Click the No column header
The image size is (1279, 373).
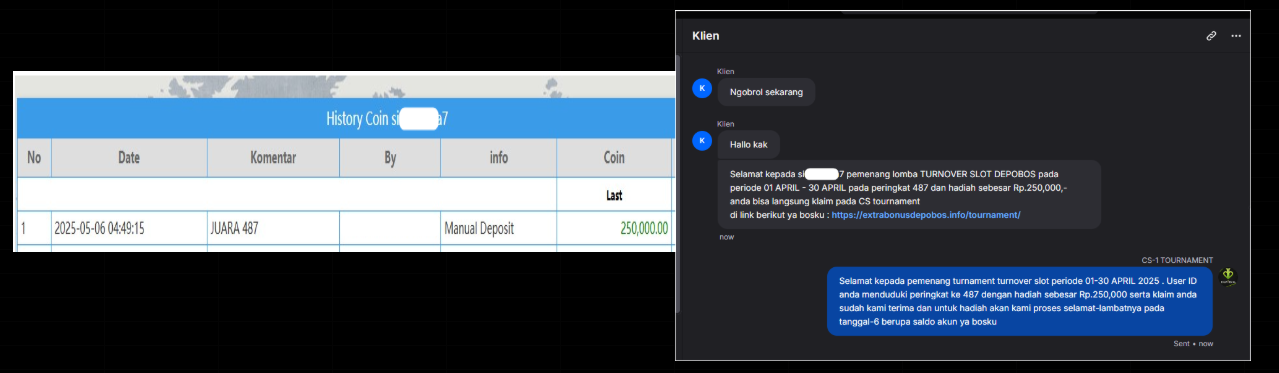point(35,157)
